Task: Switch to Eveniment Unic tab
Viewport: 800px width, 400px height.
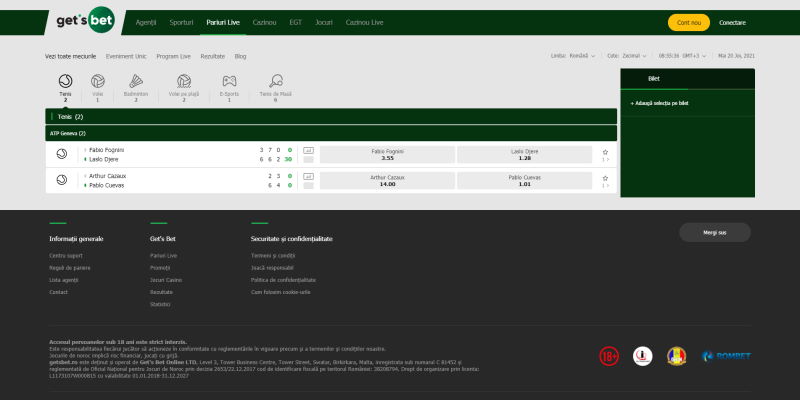Action: (x=126, y=57)
